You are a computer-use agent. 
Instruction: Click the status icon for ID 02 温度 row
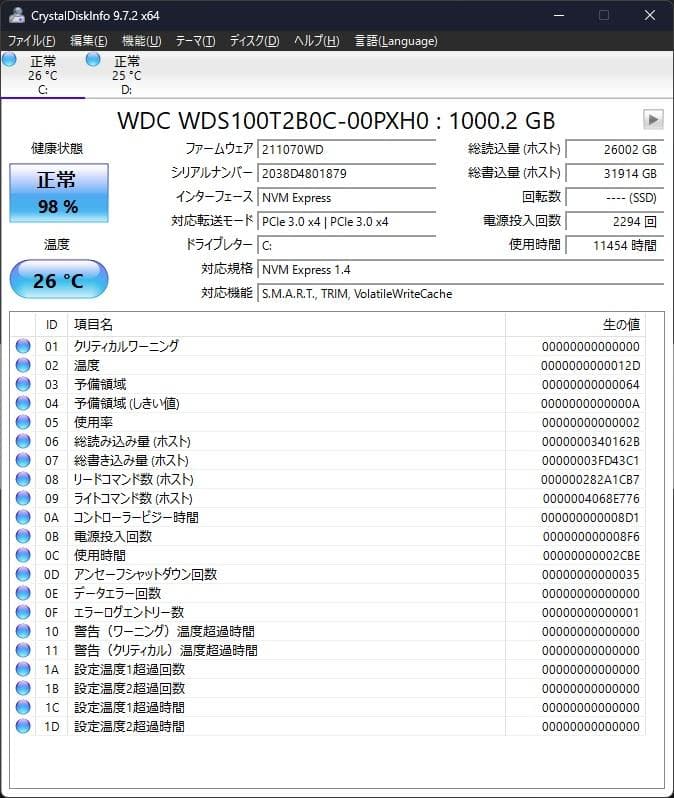tap(23, 365)
